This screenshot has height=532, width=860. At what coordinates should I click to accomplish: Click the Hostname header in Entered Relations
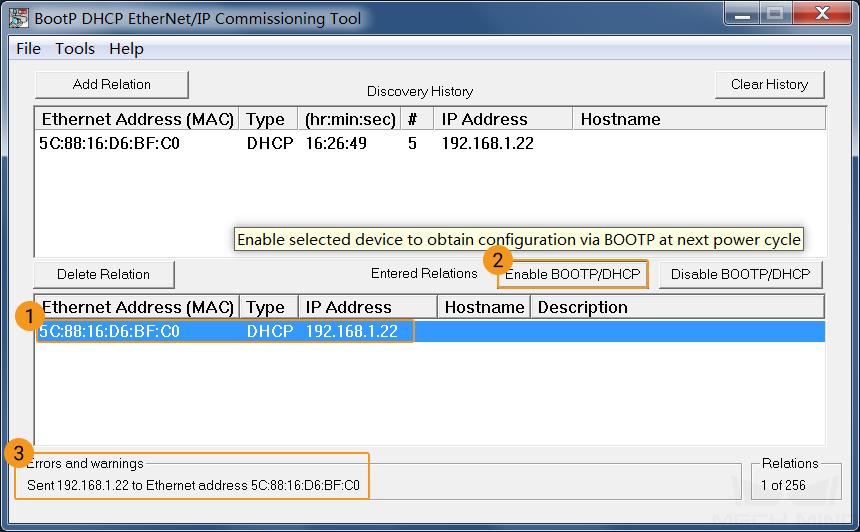pyautogui.click(x=484, y=307)
